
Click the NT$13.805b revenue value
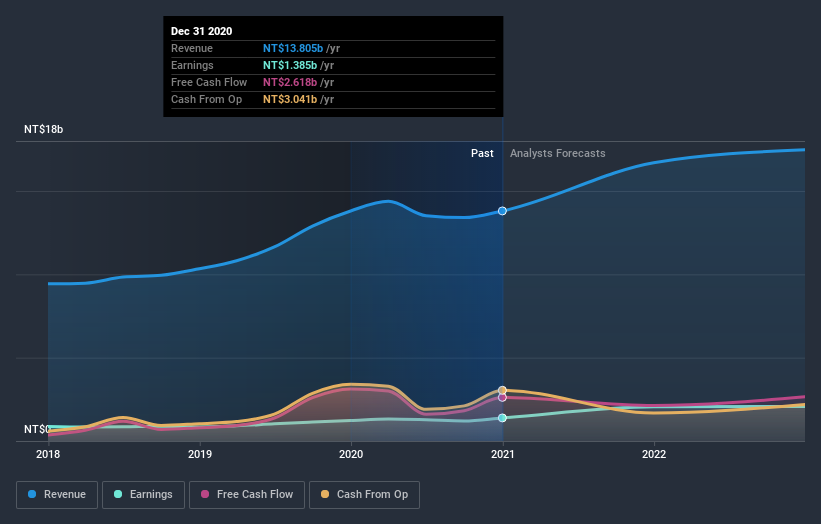pos(293,48)
